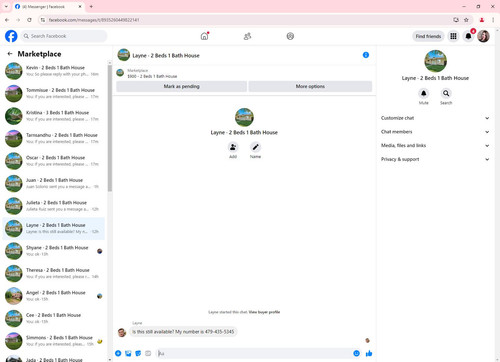Open Chrome menu three dots
Screen dimensions: 500x362
click(x=493, y=20)
